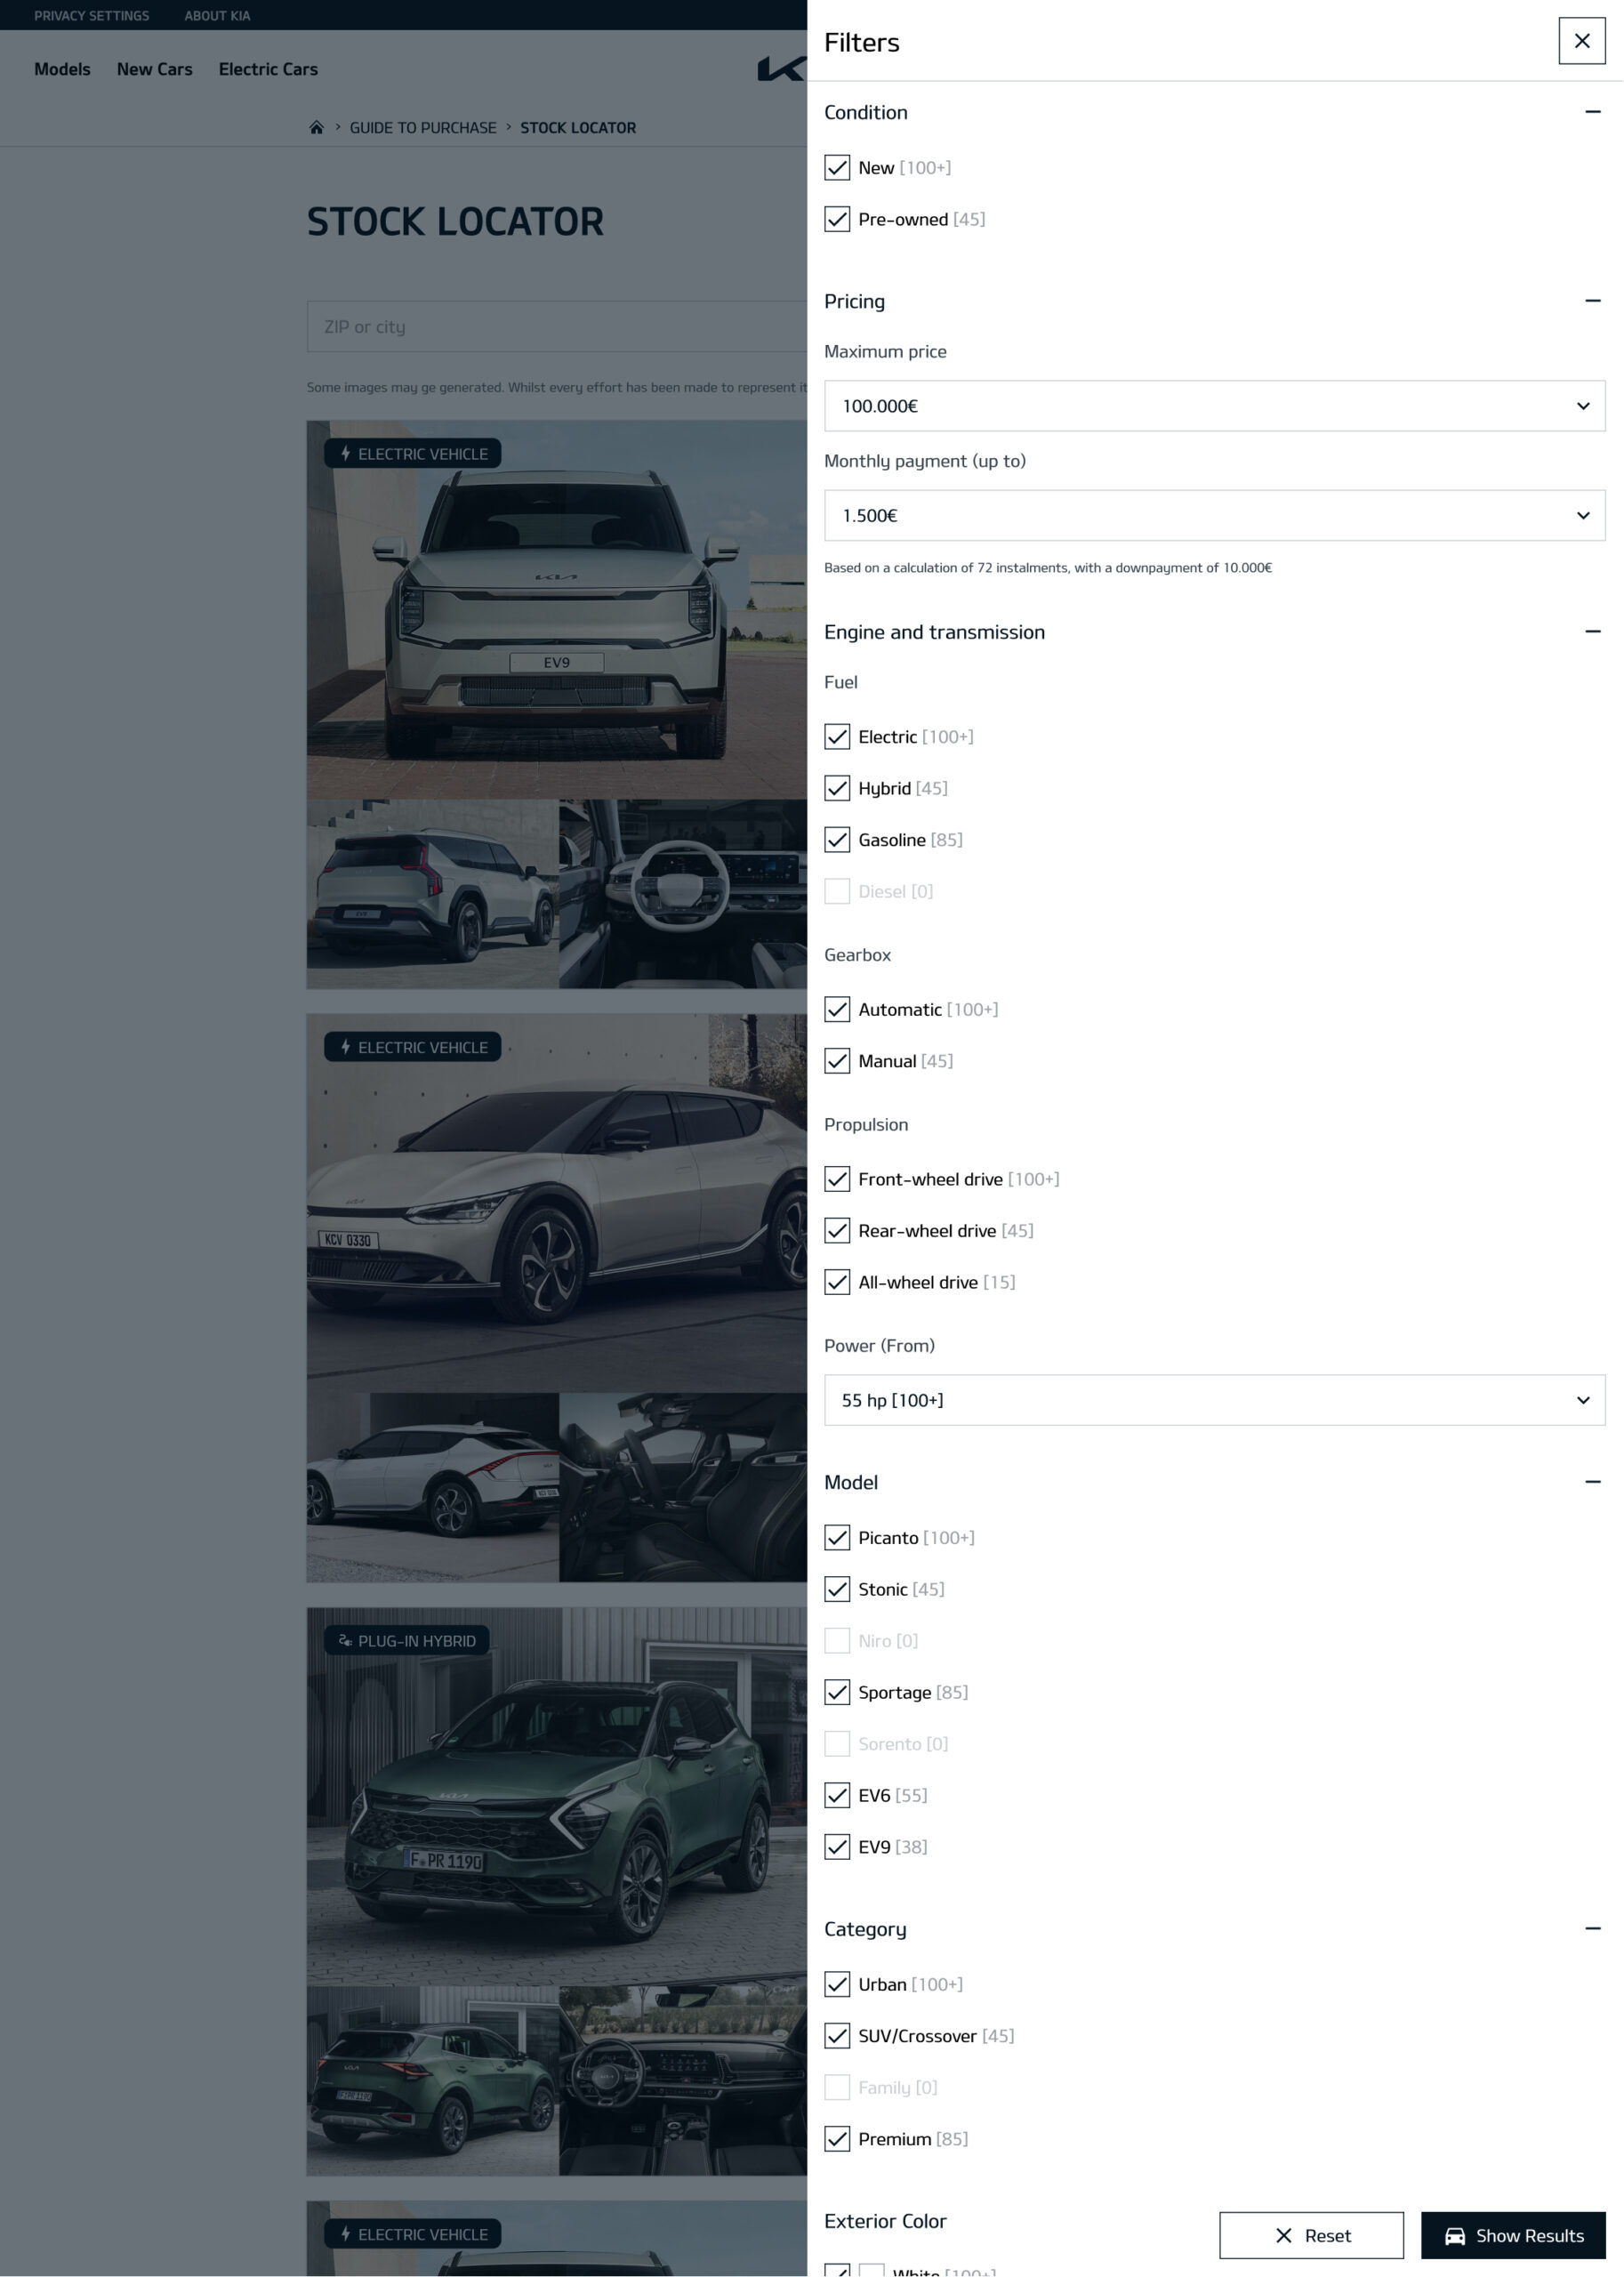Uncheck the Sportage model
This screenshot has width=1624, height=2277.
tap(837, 1692)
